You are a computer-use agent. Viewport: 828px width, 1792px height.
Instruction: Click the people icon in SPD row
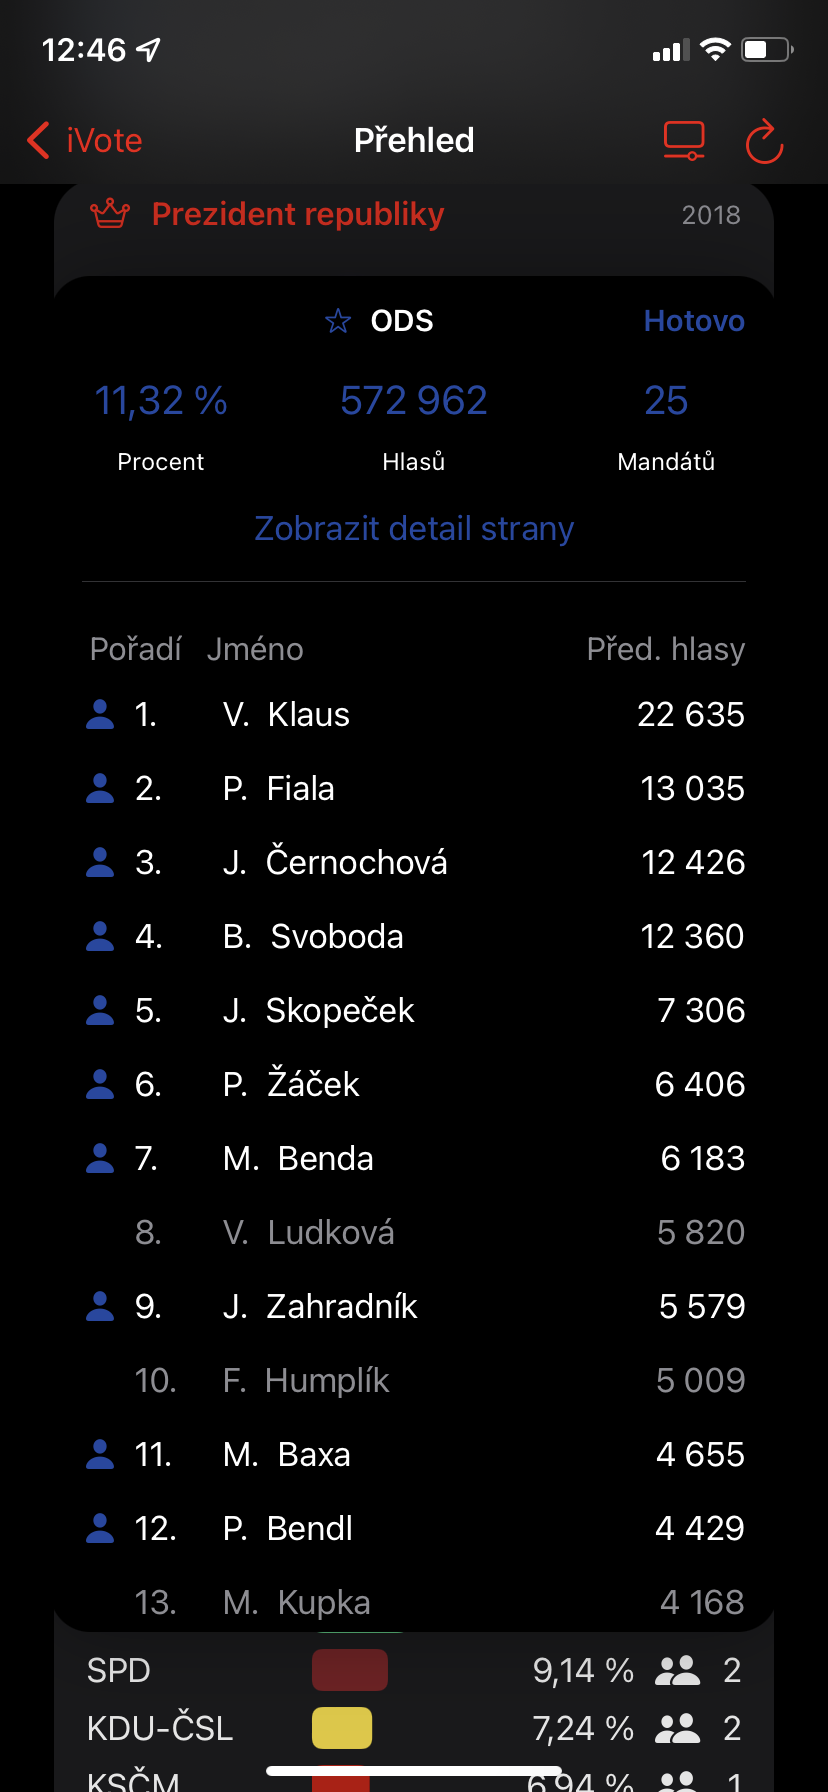tap(677, 1670)
